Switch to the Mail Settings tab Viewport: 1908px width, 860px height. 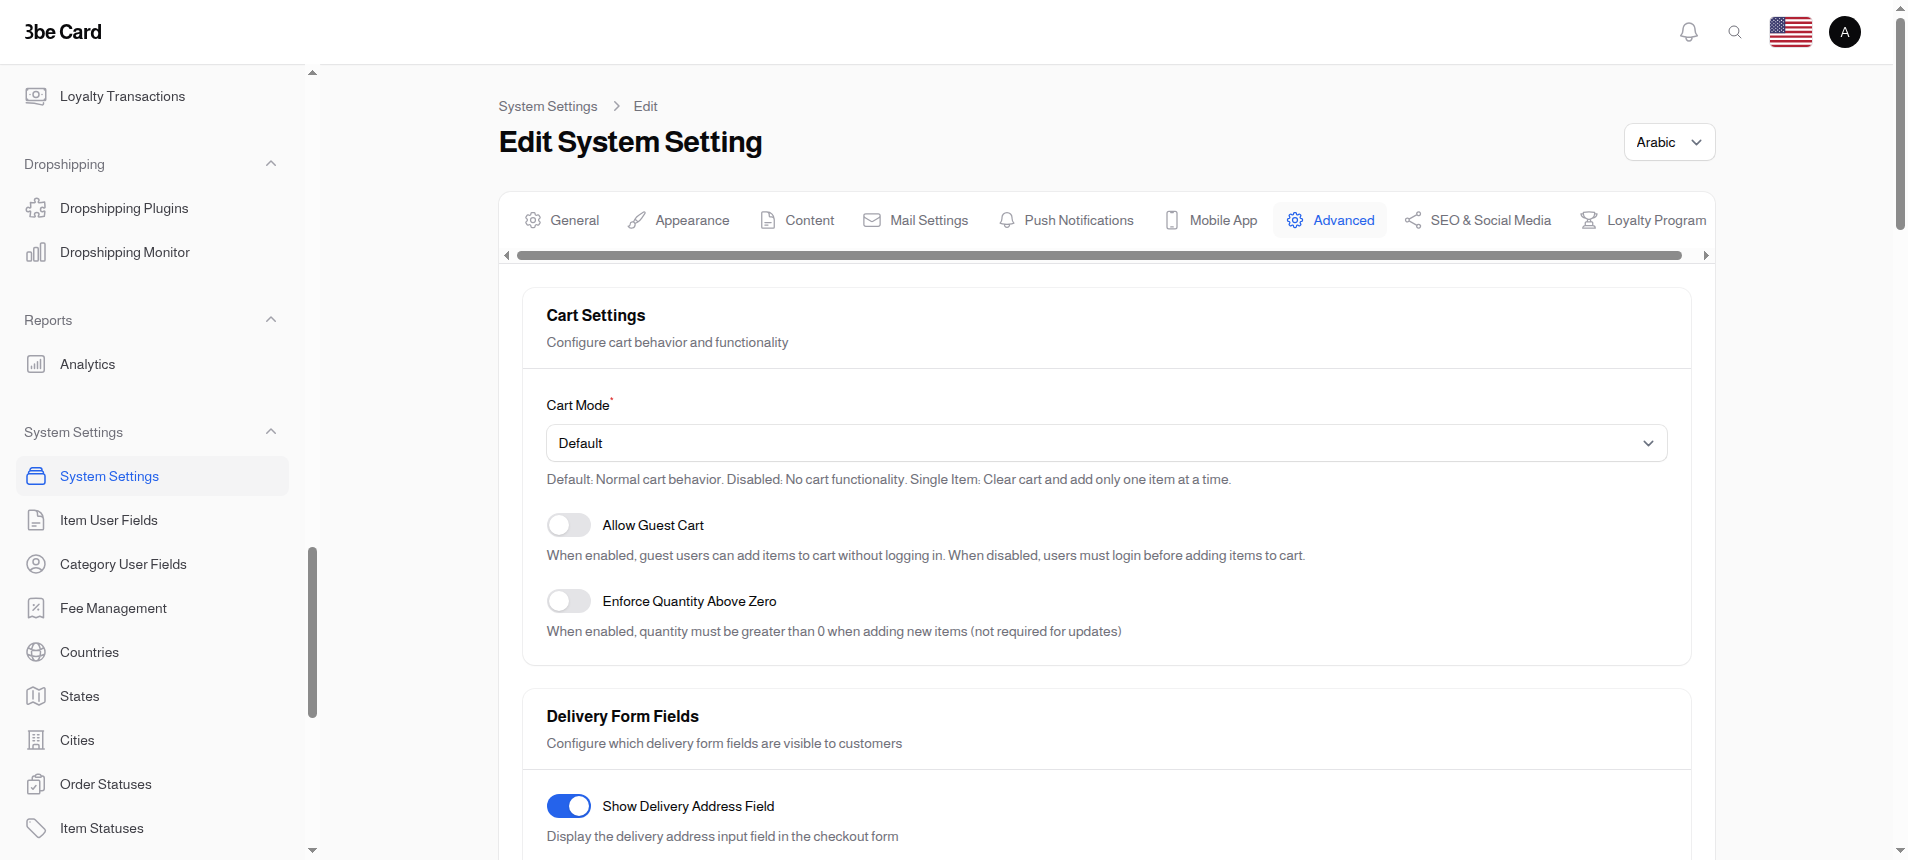(916, 220)
